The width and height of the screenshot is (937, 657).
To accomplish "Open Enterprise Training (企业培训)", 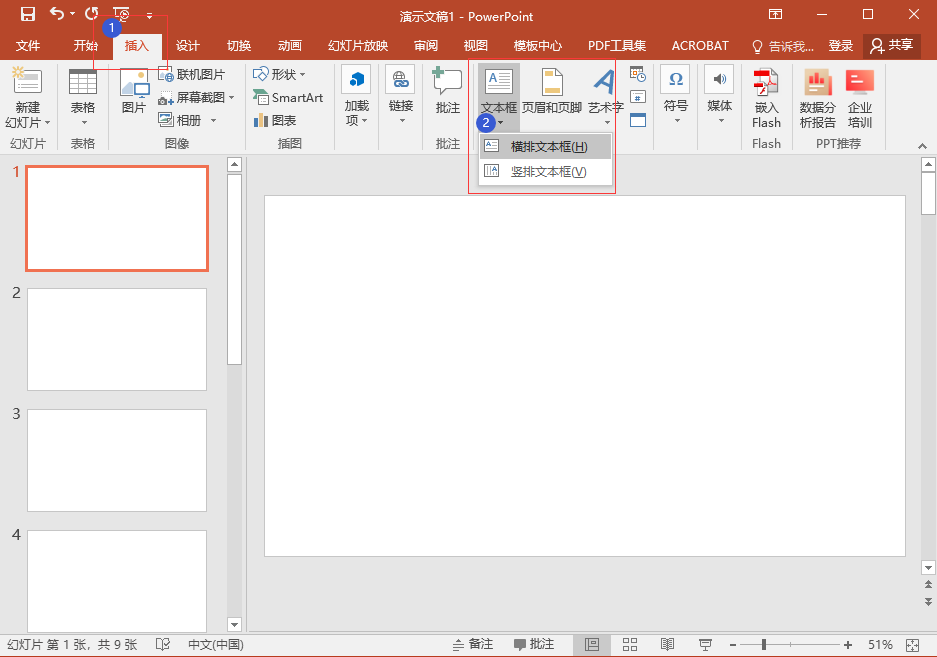I will coord(860,99).
